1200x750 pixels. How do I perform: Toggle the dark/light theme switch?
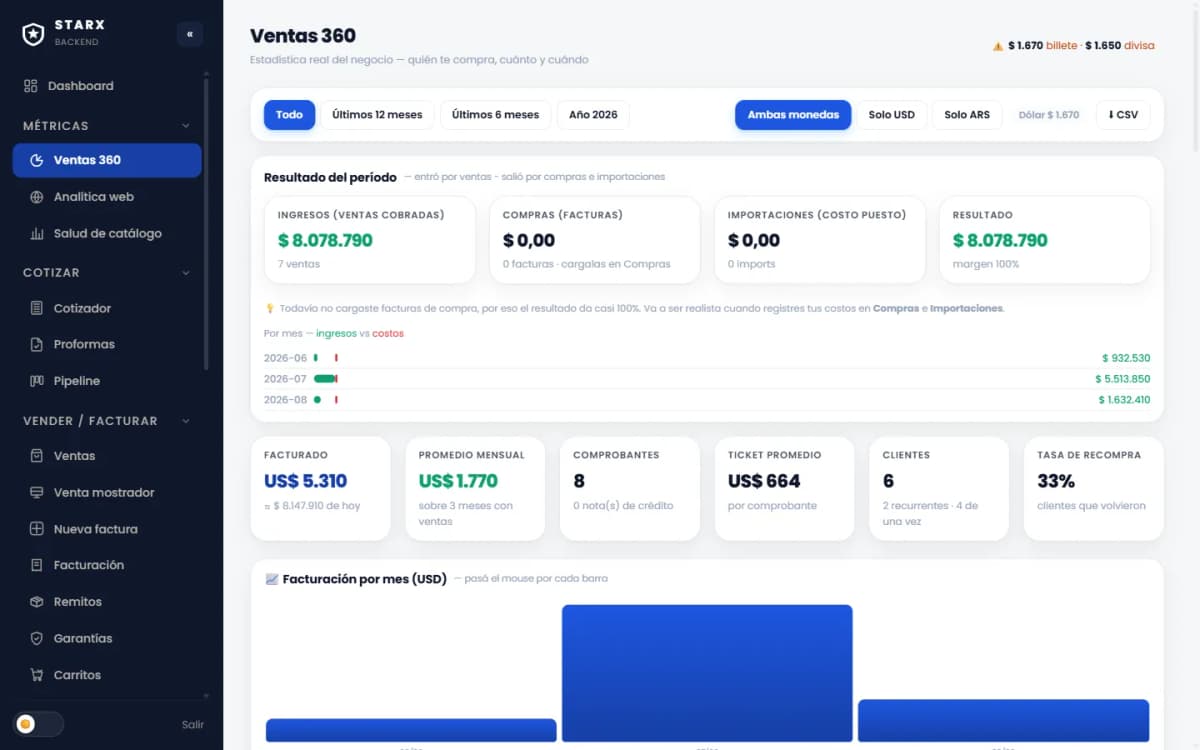(x=38, y=723)
